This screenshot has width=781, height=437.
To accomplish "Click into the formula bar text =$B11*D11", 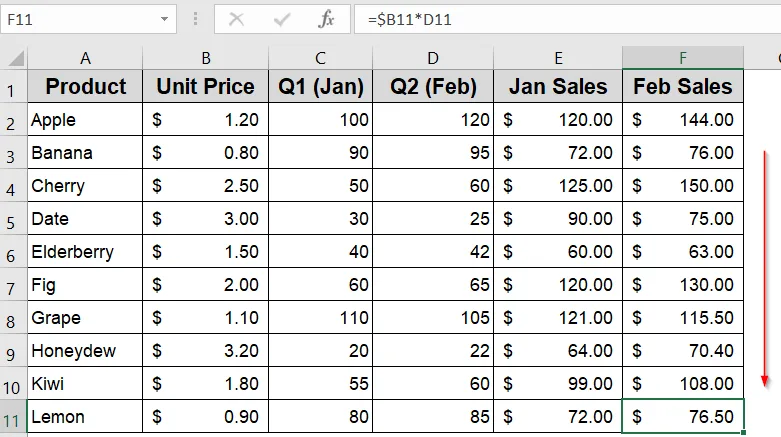I will point(409,19).
